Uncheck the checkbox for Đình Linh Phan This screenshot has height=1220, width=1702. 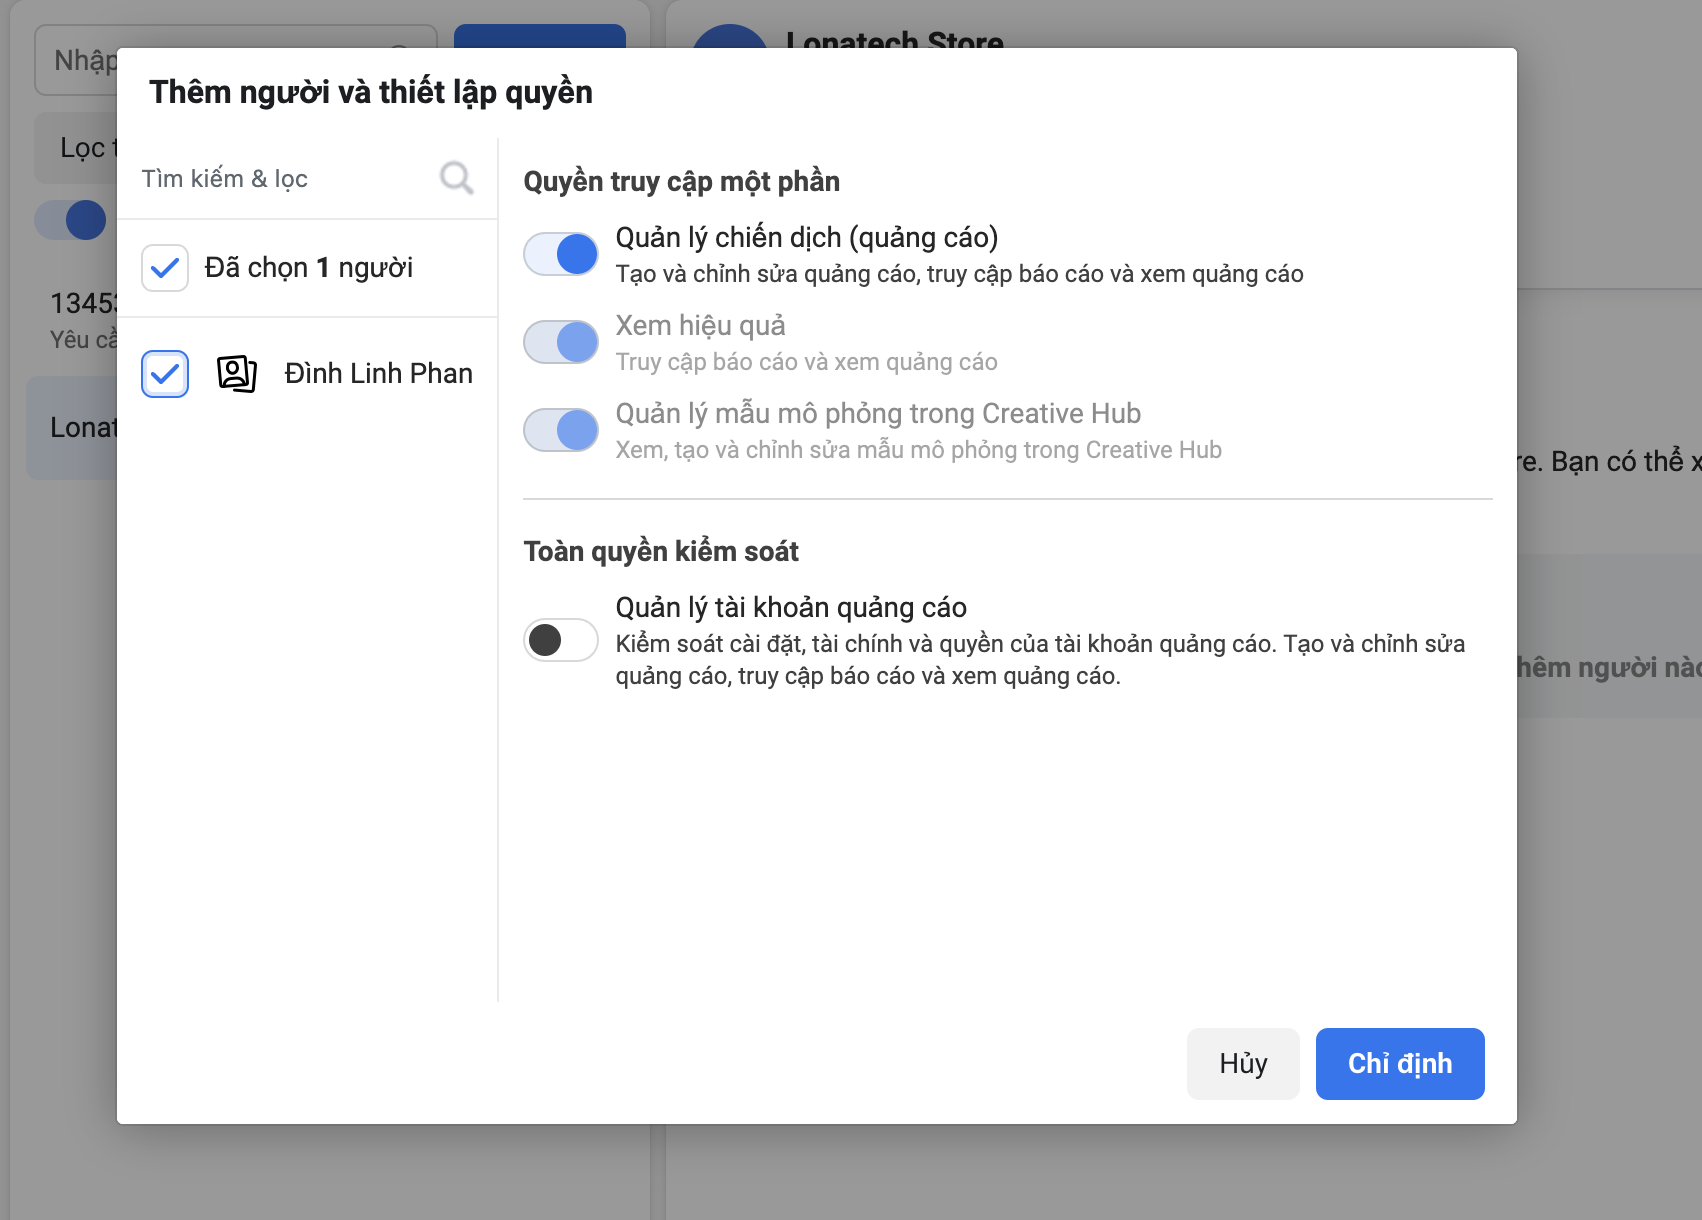click(x=165, y=374)
